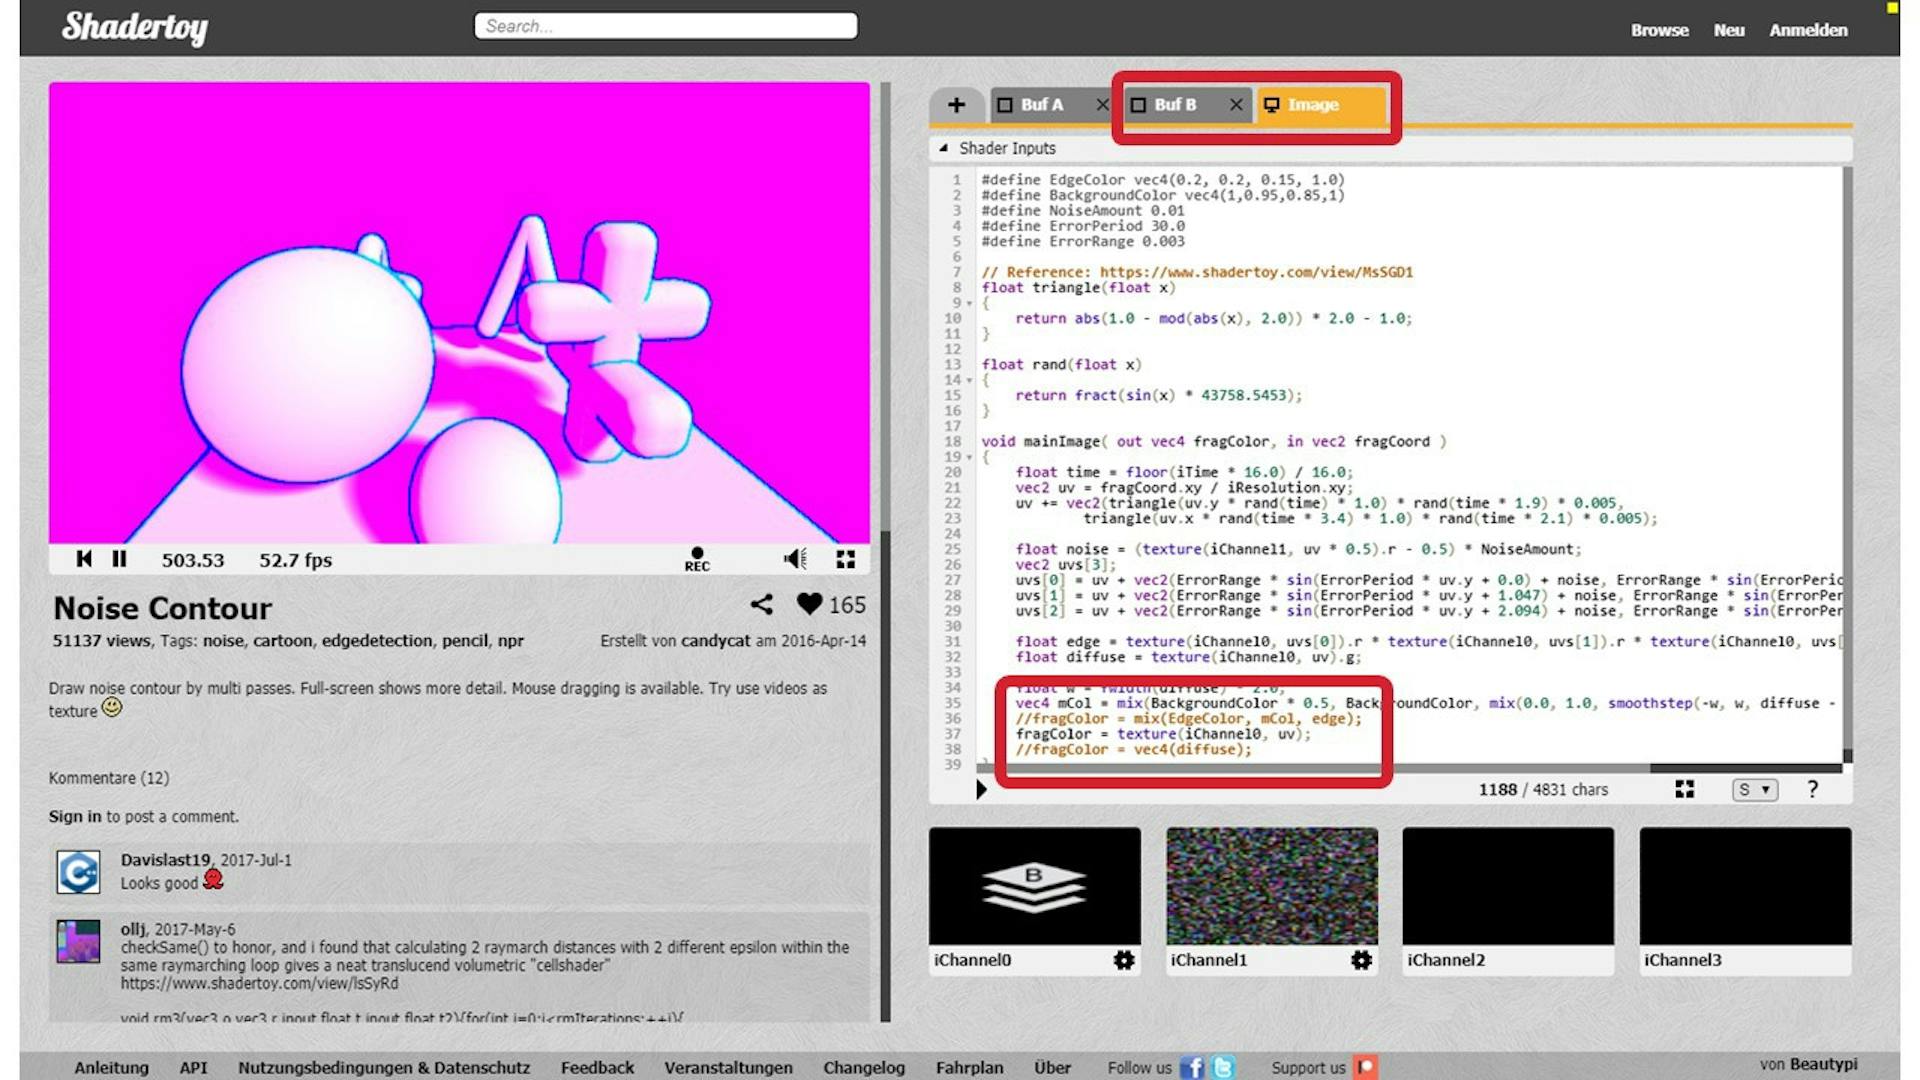Select the iChannel1 noise texture thumbnail
The image size is (1920, 1080).
[x=1271, y=886]
